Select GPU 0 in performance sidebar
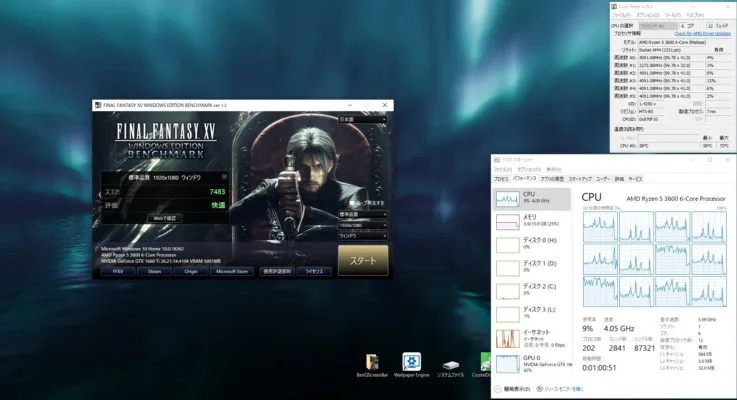737x400 pixels. tap(532, 364)
